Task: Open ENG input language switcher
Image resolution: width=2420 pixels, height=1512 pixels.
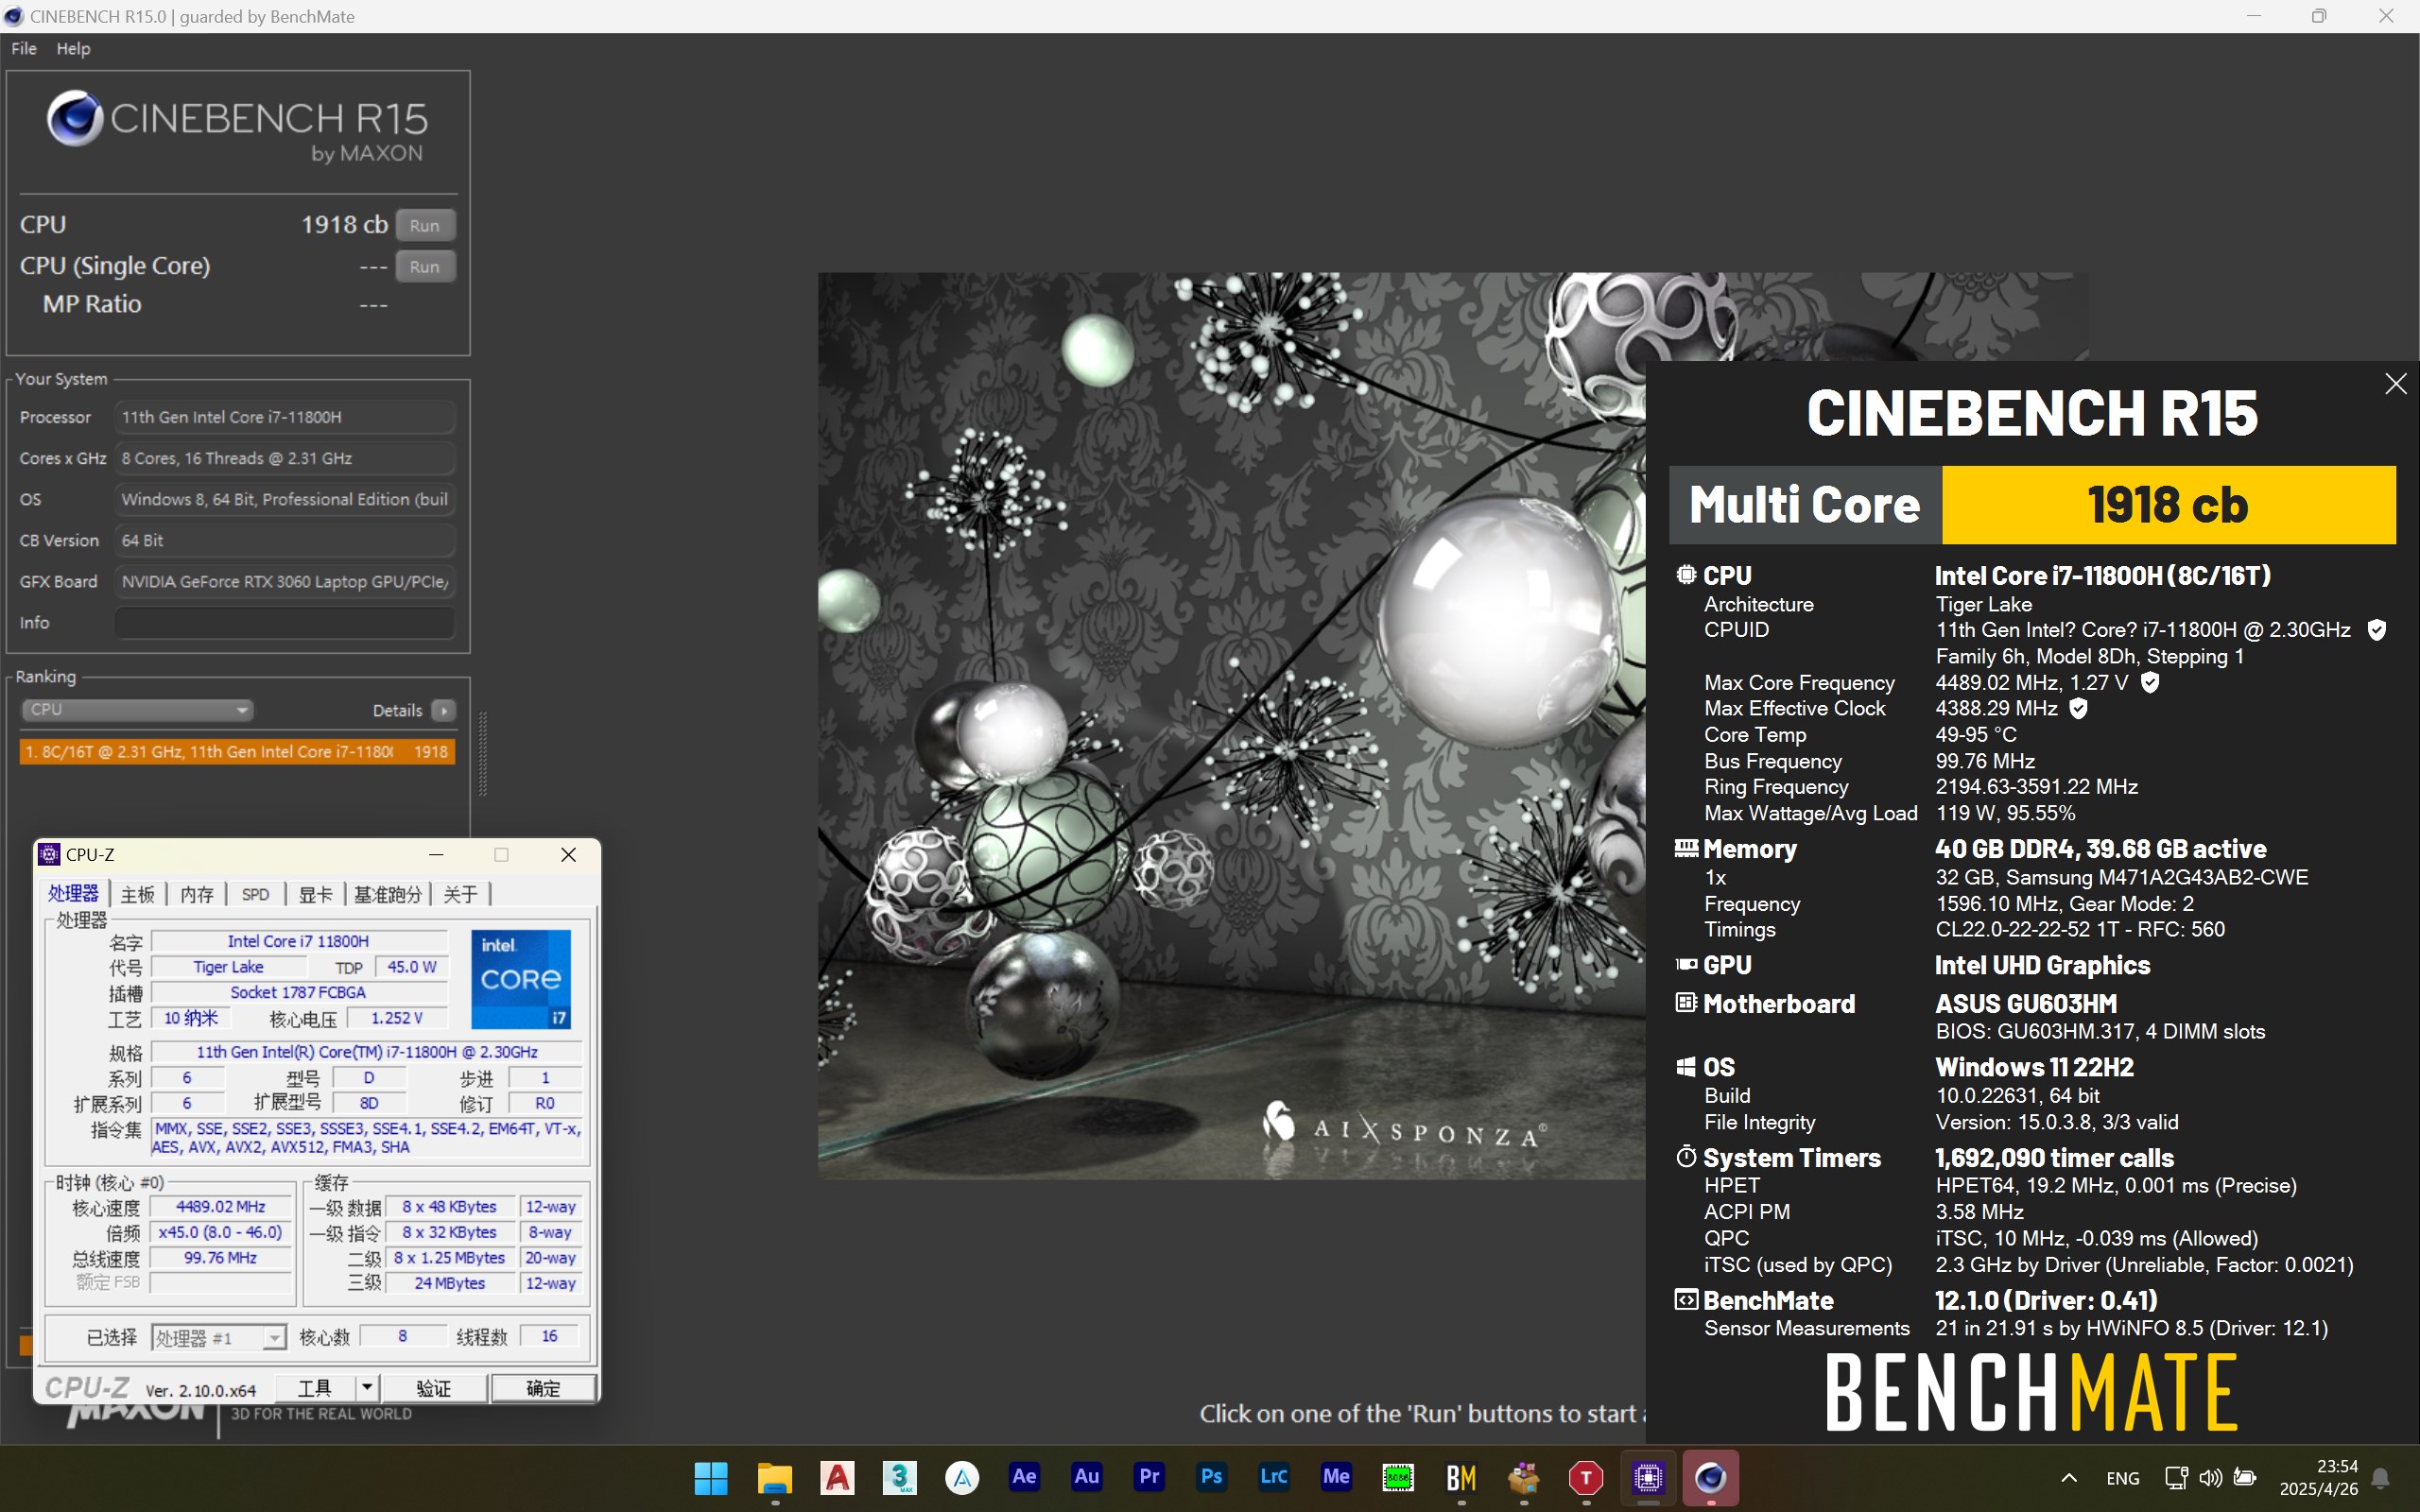Action: coord(2122,1478)
